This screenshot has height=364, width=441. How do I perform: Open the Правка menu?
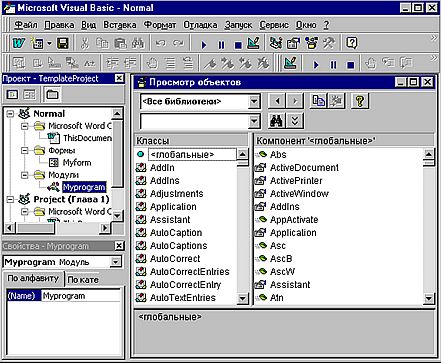pos(59,25)
